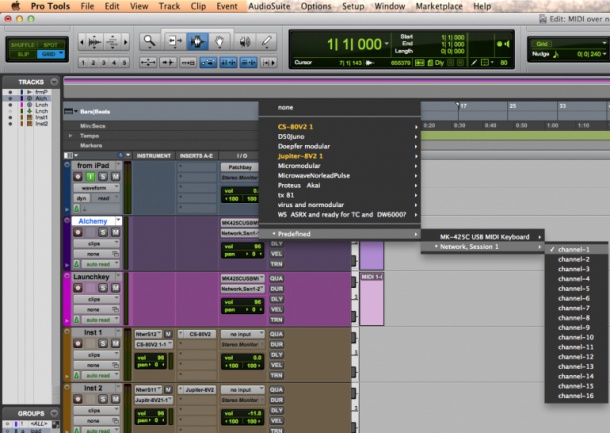610x433 pixels.
Task: Toggle input monitoring on from iPad track
Action: 90,177
